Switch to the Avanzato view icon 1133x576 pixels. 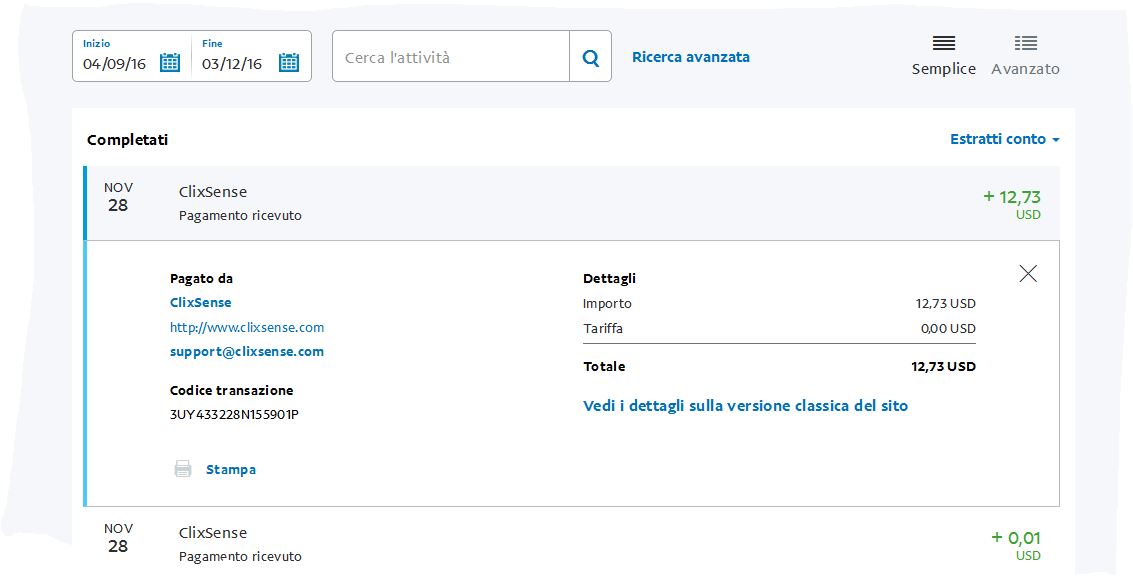pos(1025,43)
